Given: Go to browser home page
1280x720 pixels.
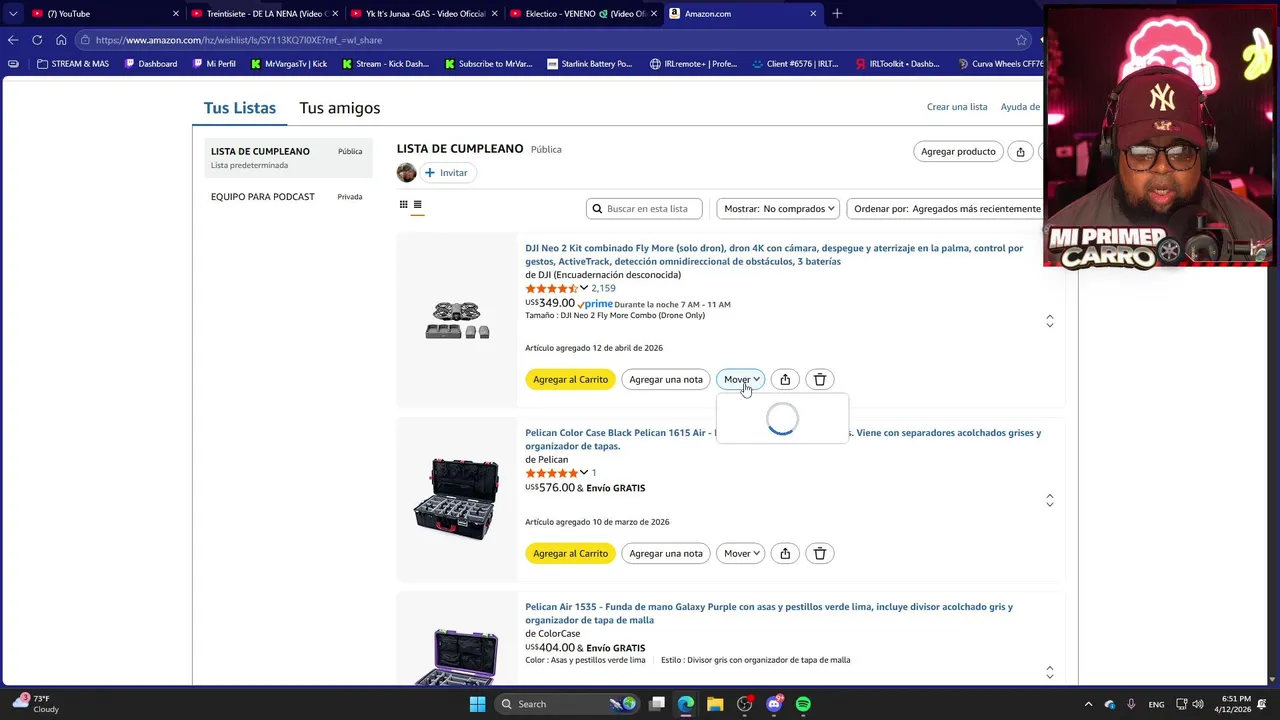Looking at the screenshot, I should pyautogui.click(x=61, y=40).
